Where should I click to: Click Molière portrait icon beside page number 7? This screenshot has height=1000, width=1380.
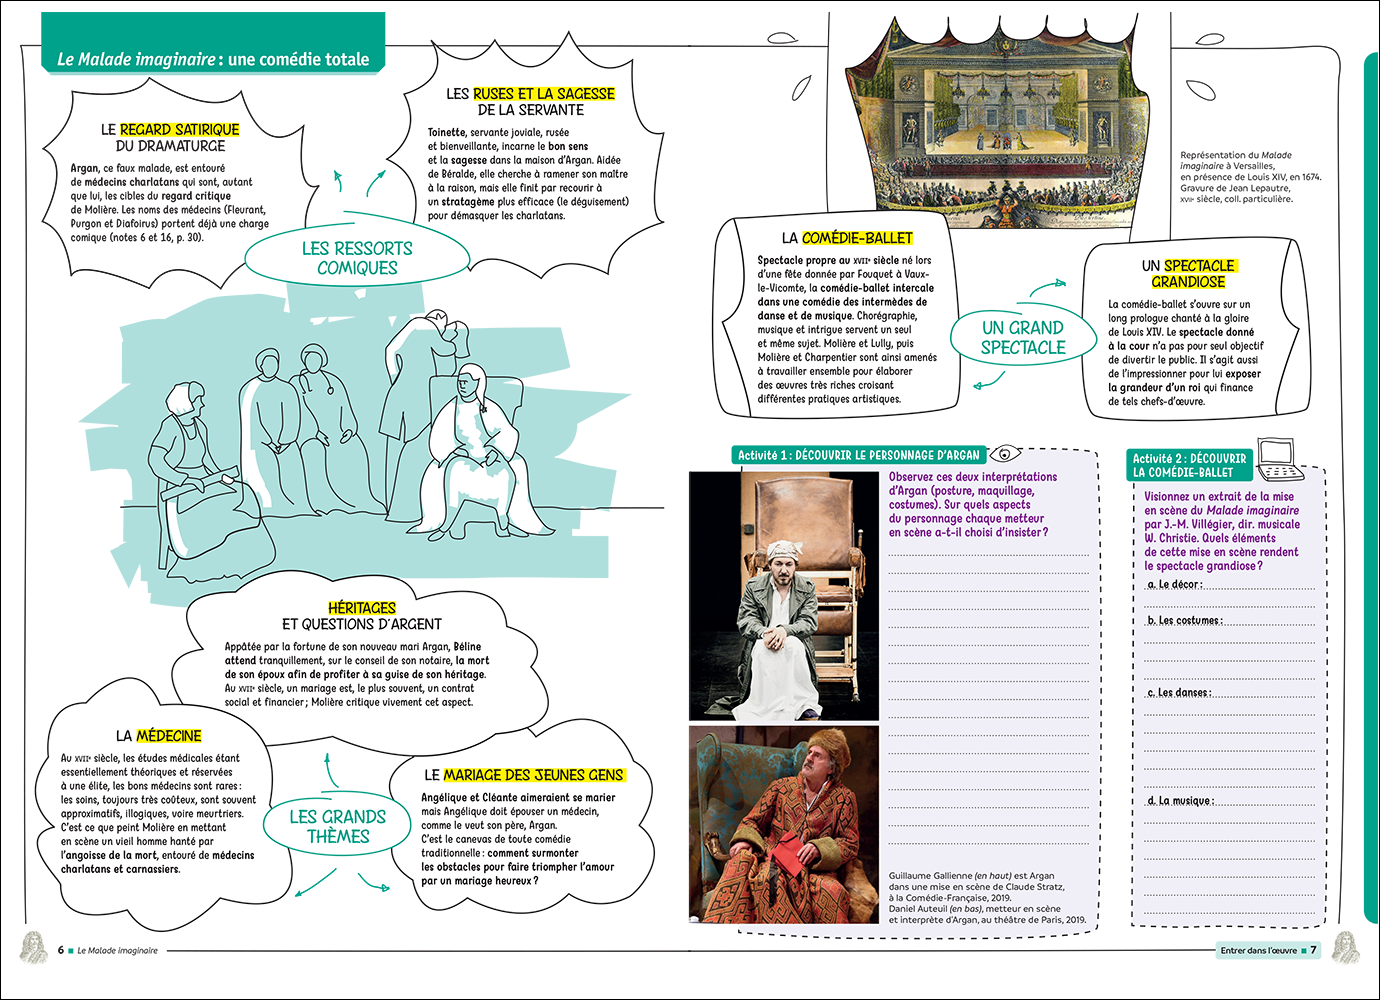tap(1346, 948)
